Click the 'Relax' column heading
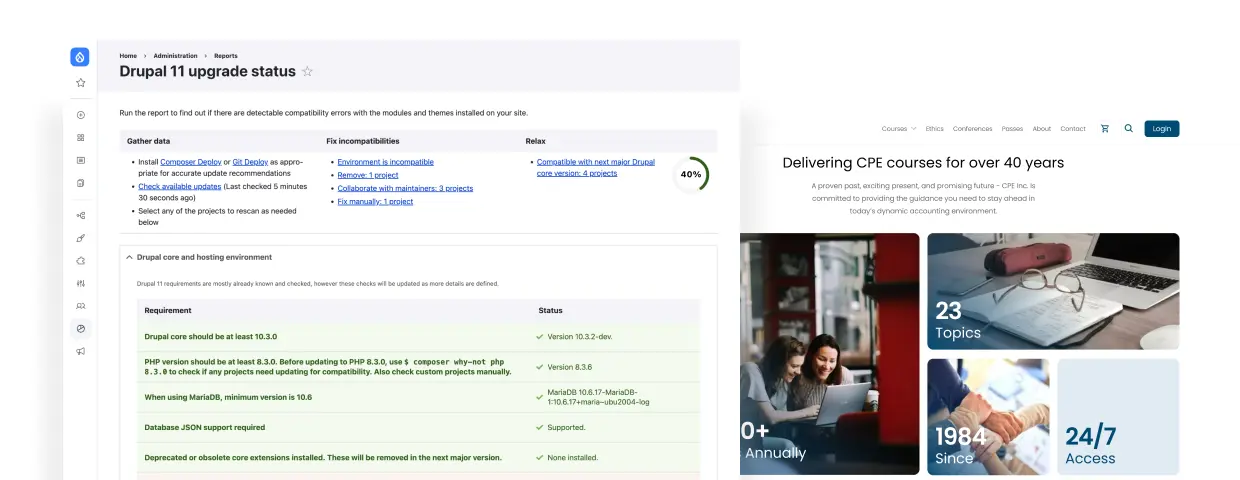Screen dimensions: 1240x480 [536, 141]
